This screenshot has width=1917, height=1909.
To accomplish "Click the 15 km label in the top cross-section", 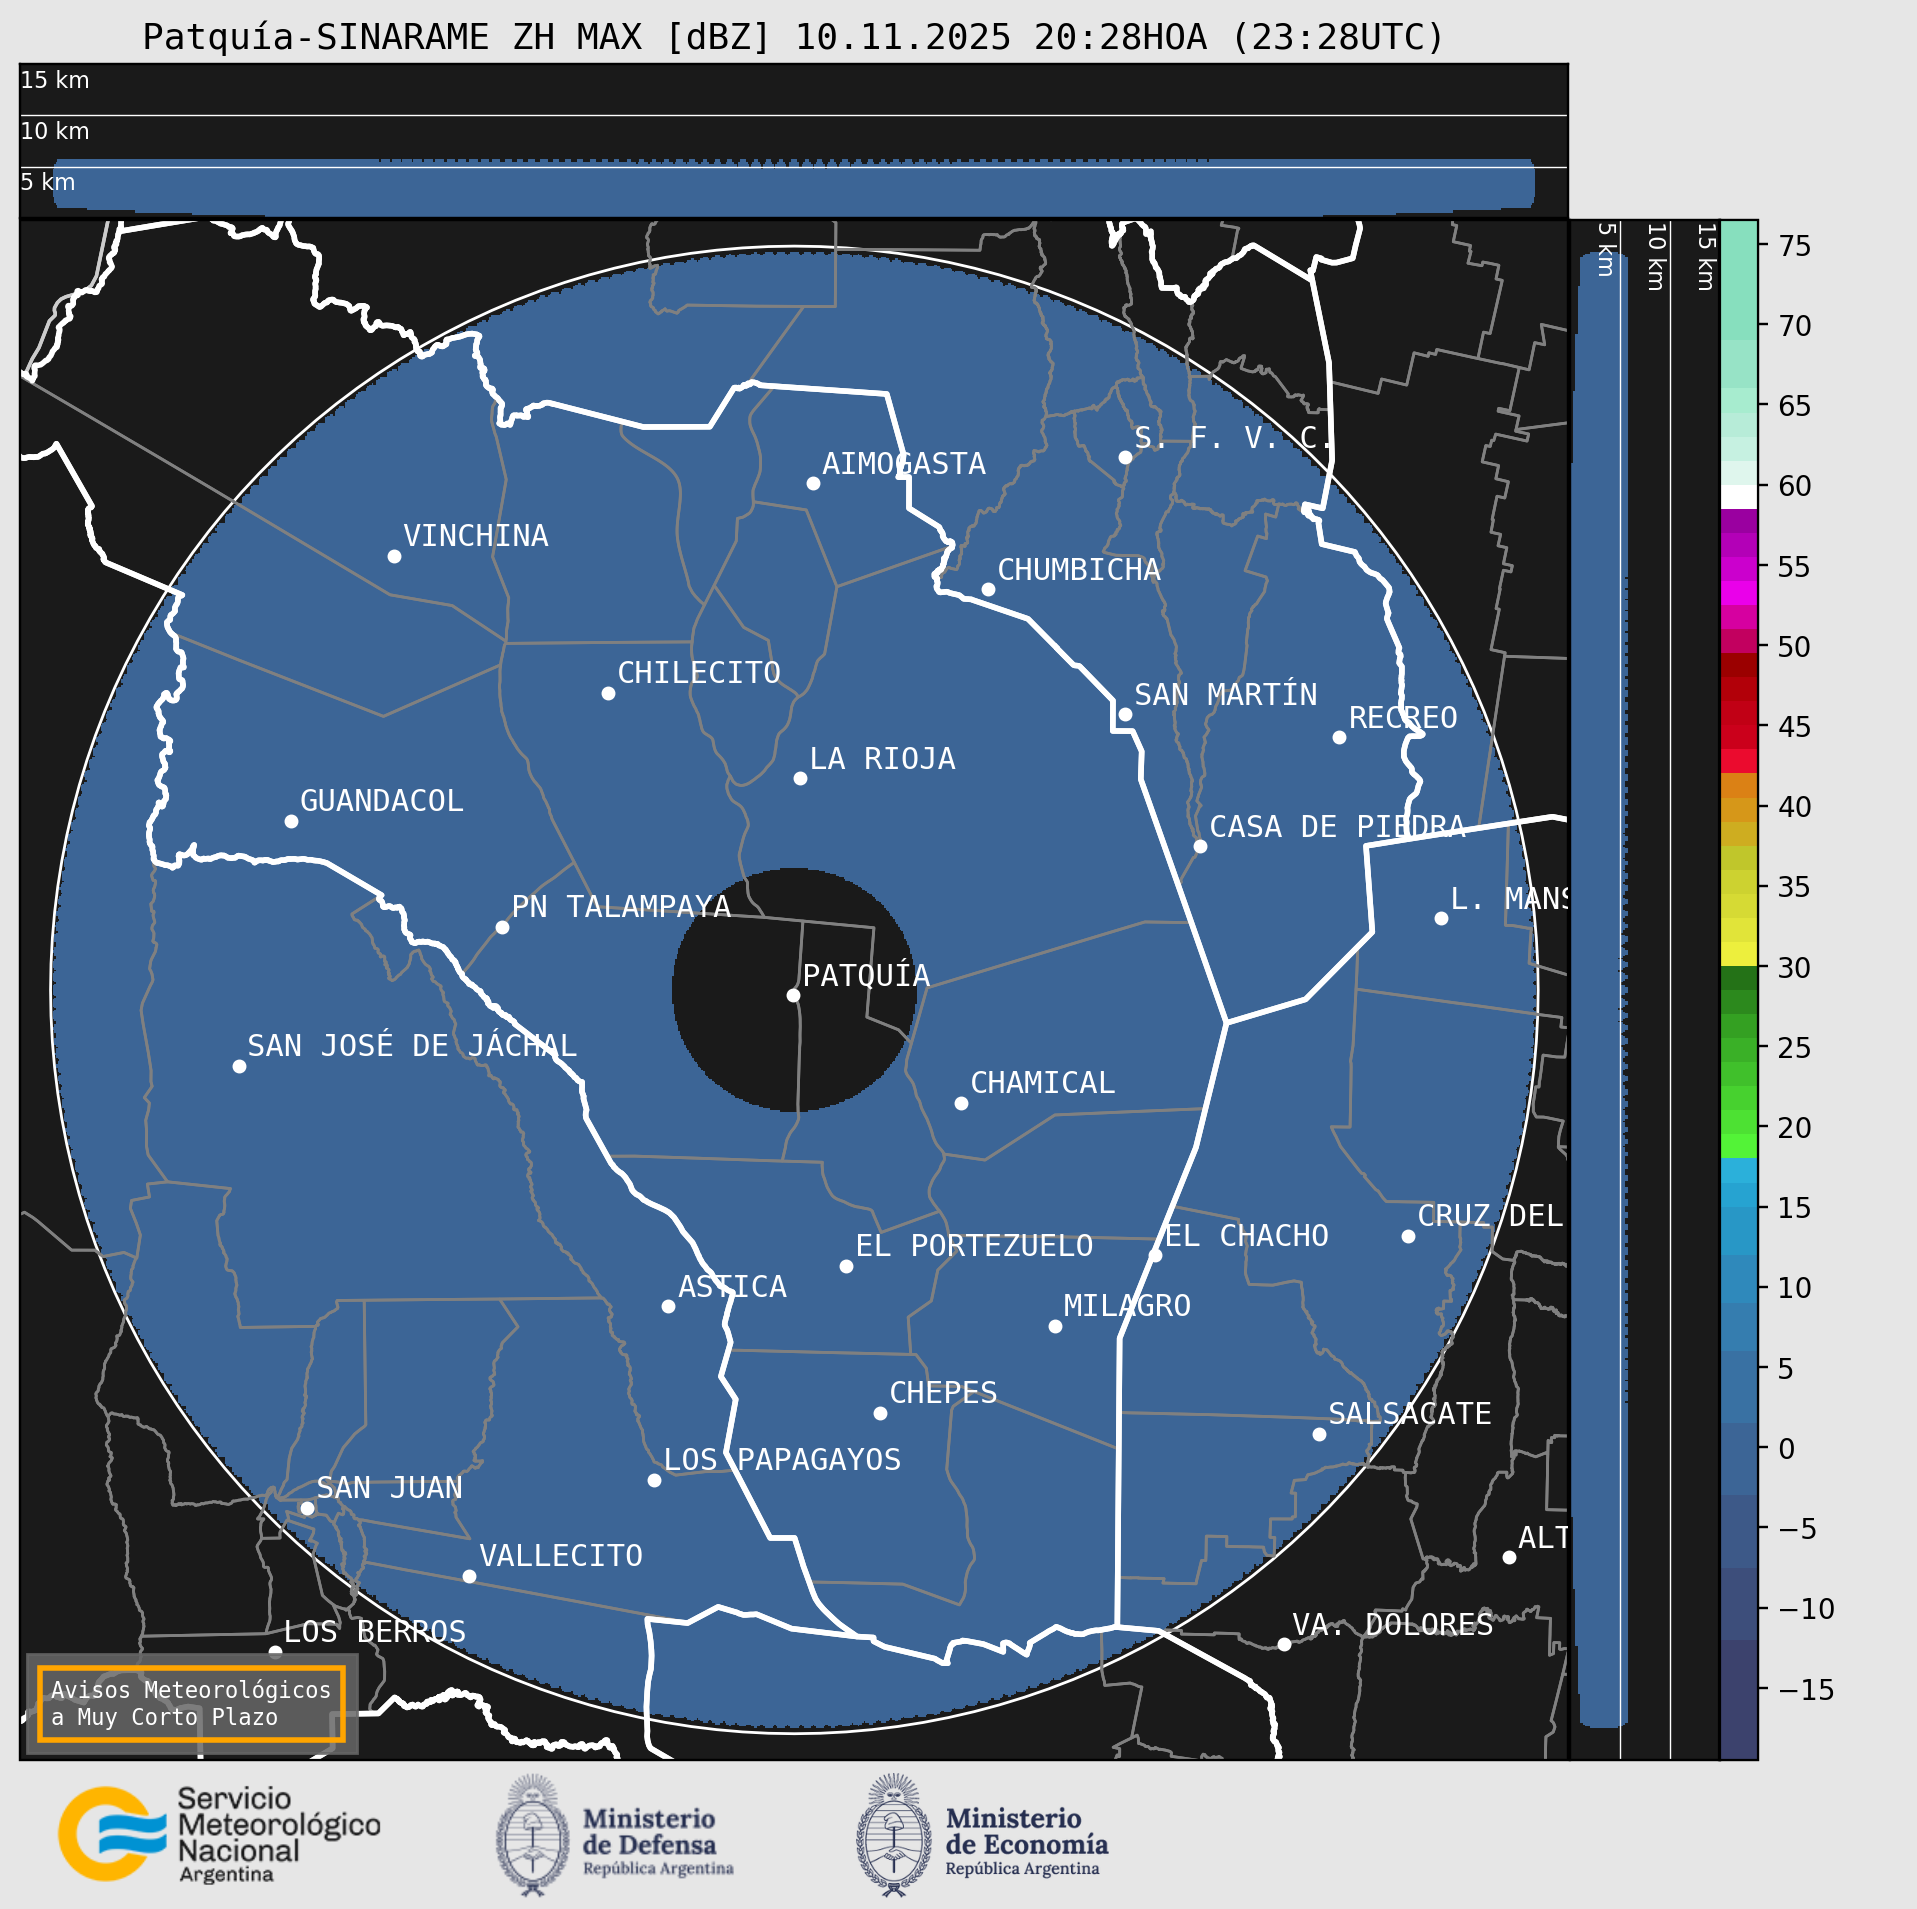I will pyautogui.click(x=55, y=80).
